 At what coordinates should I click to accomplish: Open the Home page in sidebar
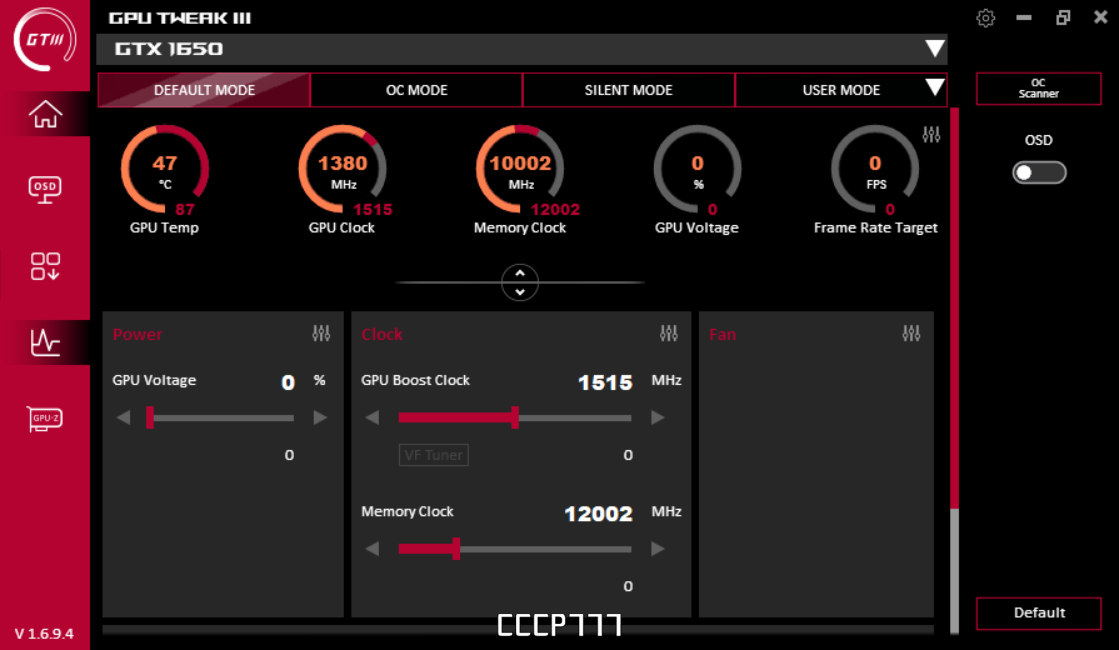[x=45, y=114]
